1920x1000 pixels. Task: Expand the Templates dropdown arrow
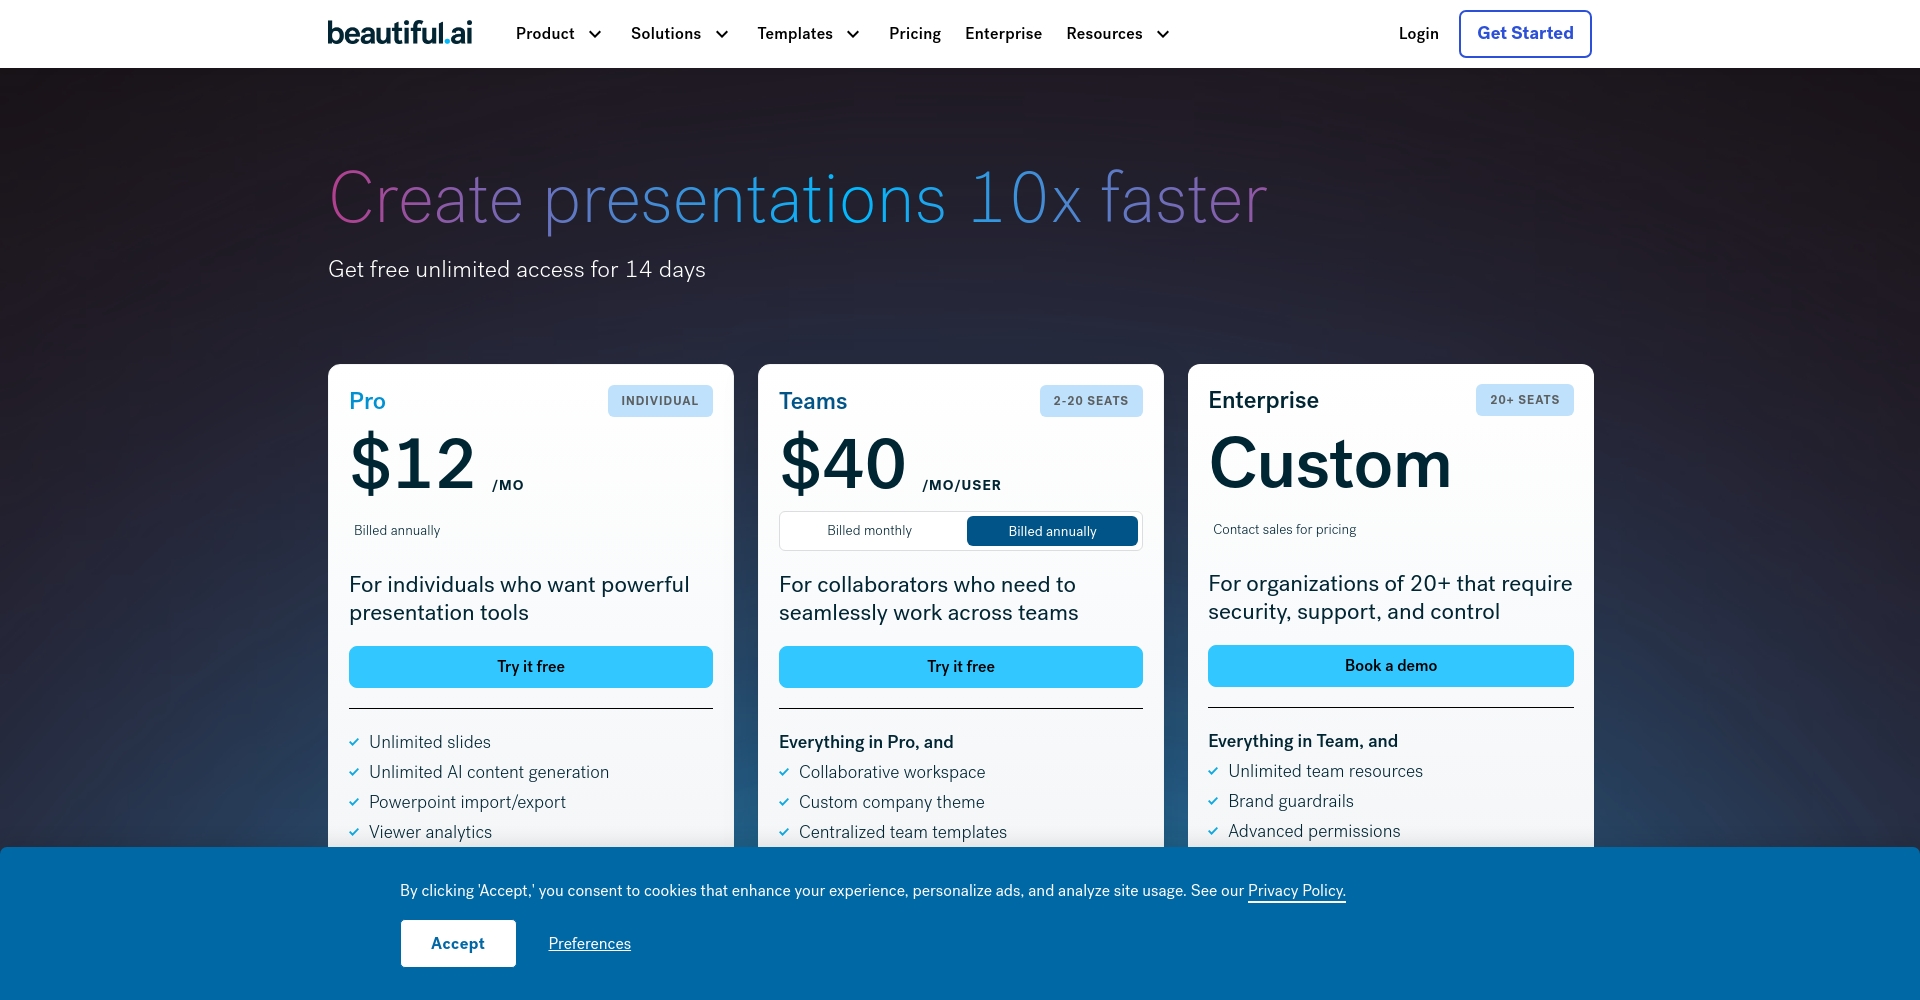[853, 34]
